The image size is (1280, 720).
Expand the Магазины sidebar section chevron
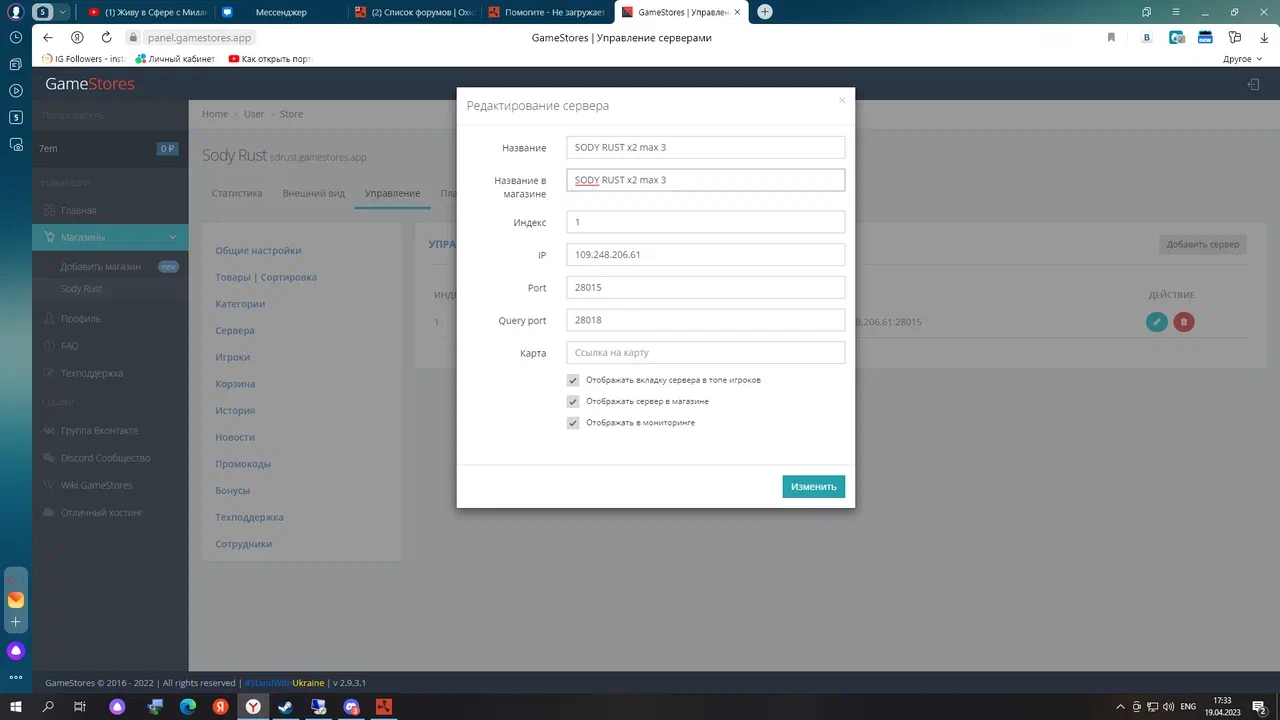[173, 237]
